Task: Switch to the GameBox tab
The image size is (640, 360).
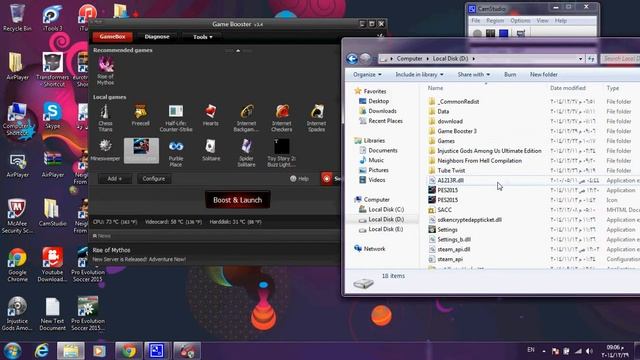Action: coord(112,37)
